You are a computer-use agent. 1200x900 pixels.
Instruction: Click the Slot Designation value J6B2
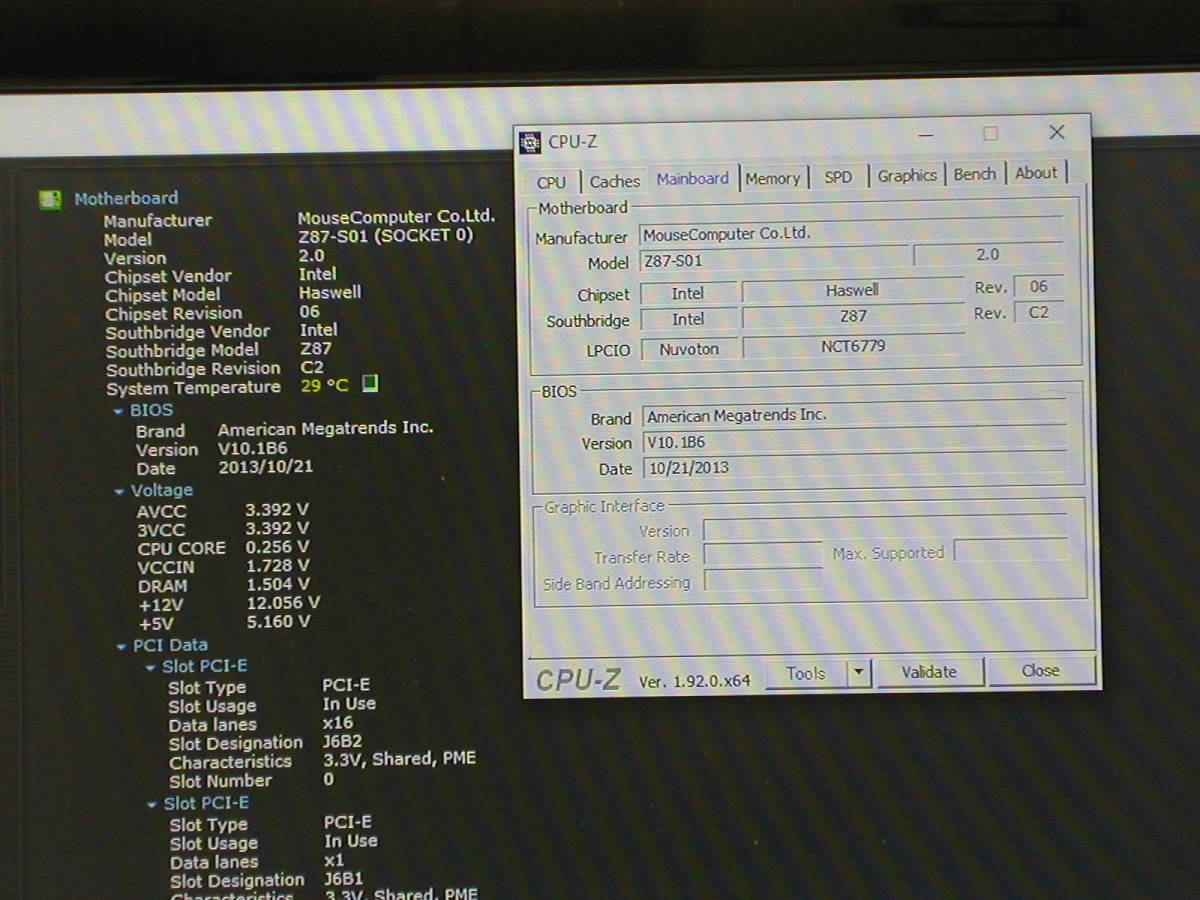point(343,742)
